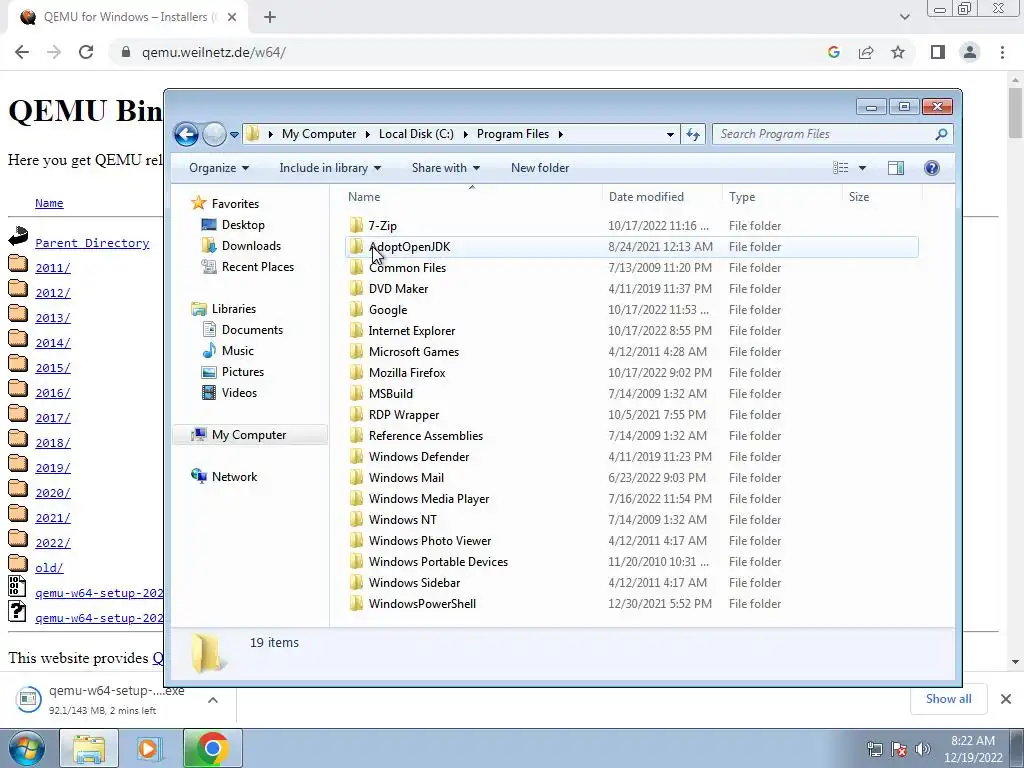Open the Parent Directory link

click(x=92, y=243)
